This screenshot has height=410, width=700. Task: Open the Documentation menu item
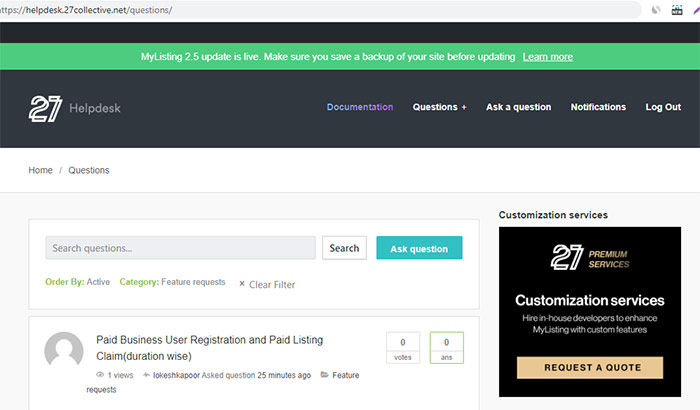pyautogui.click(x=360, y=107)
